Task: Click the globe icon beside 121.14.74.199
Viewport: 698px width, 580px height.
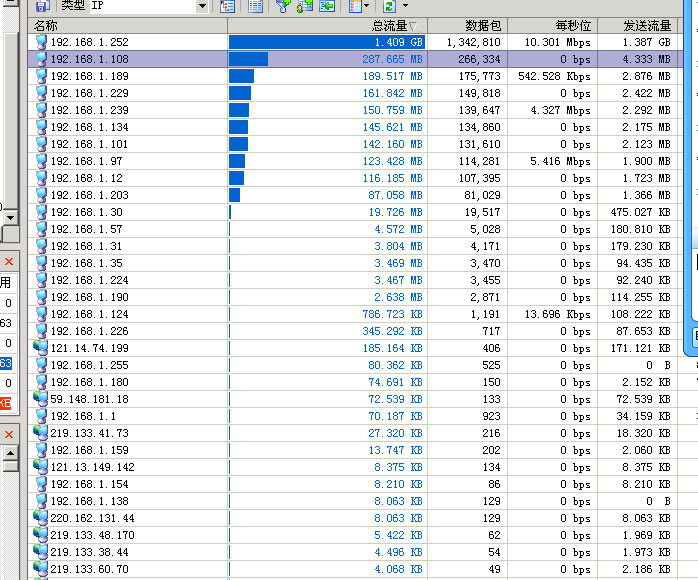Action: (40, 347)
